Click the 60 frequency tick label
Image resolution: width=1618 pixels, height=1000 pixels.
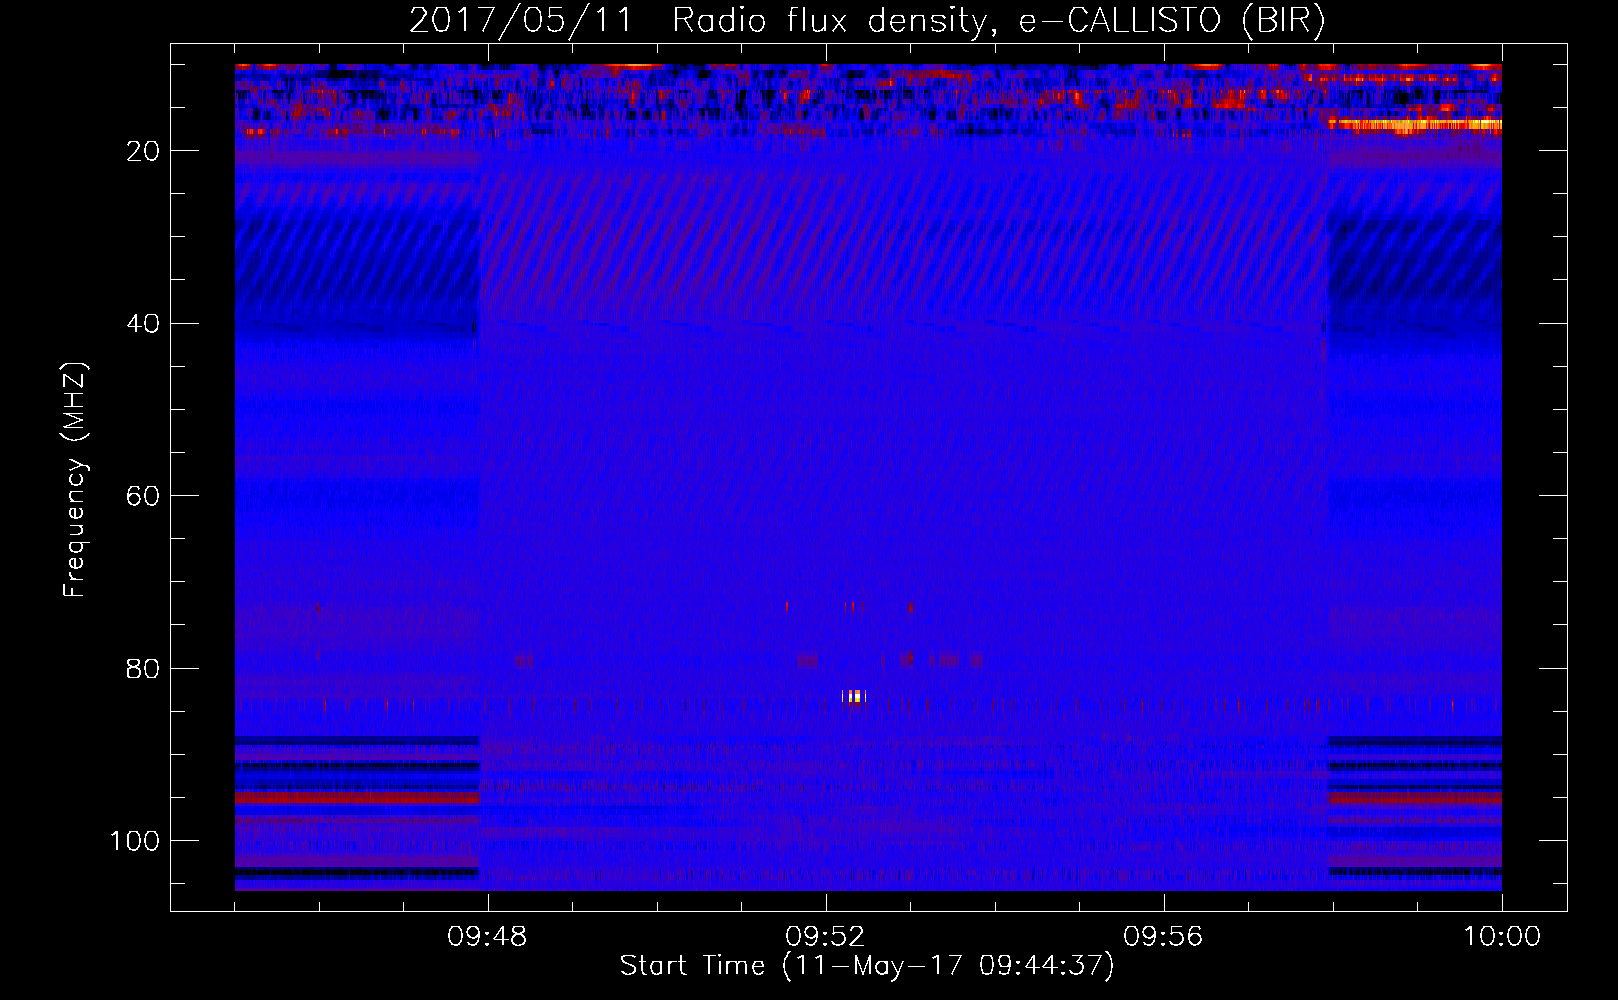click(x=143, y=496)
